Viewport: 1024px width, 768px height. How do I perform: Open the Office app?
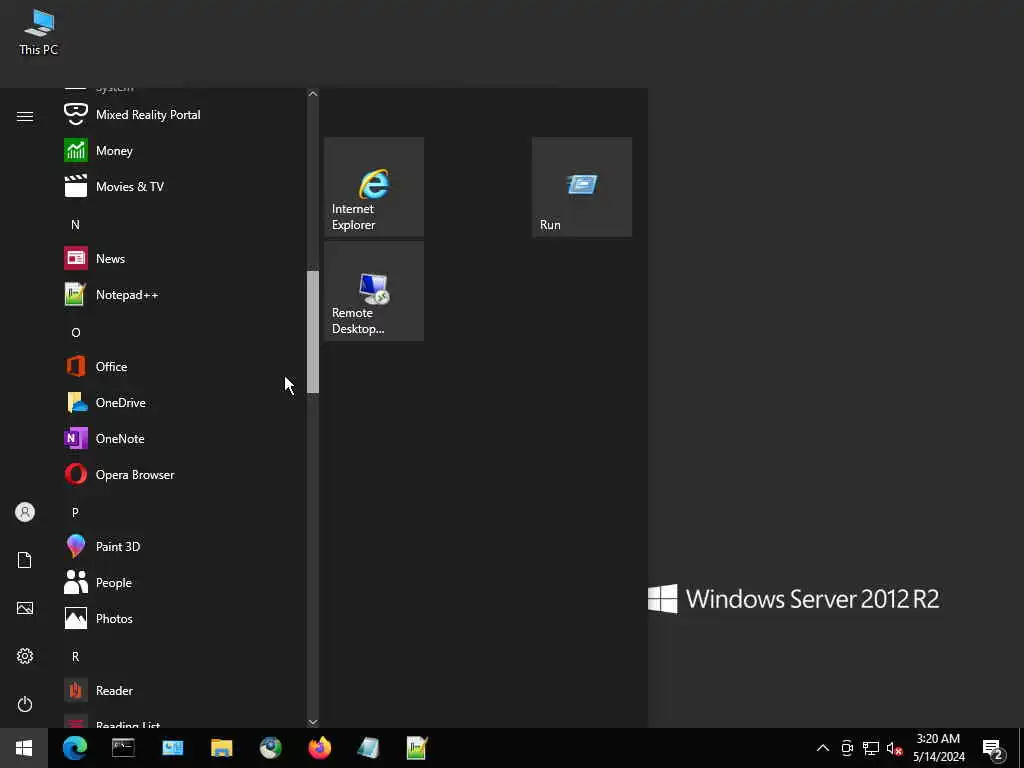(x=183, y=366)
